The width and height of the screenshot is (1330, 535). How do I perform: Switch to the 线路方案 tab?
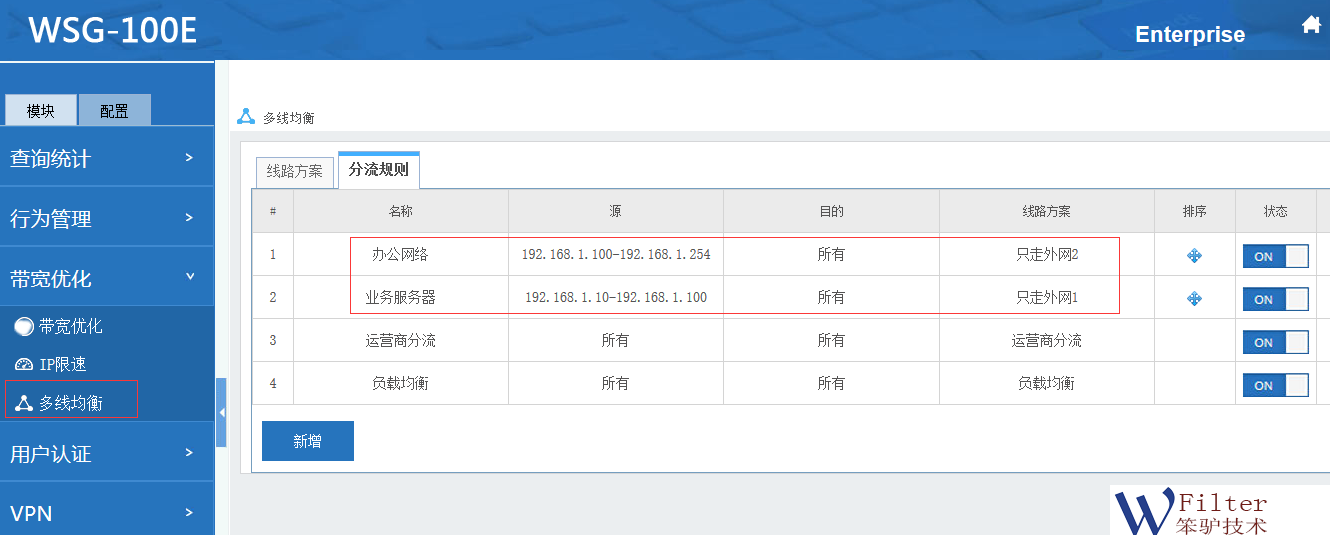(294, 171)
